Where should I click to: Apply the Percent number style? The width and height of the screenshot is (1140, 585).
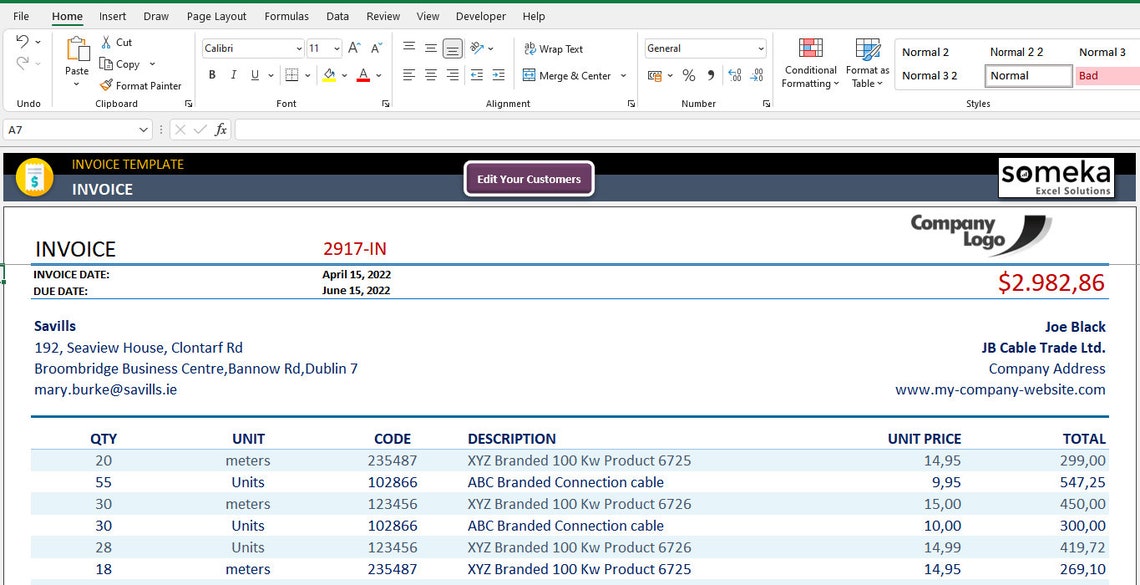[x=688, y=74]
